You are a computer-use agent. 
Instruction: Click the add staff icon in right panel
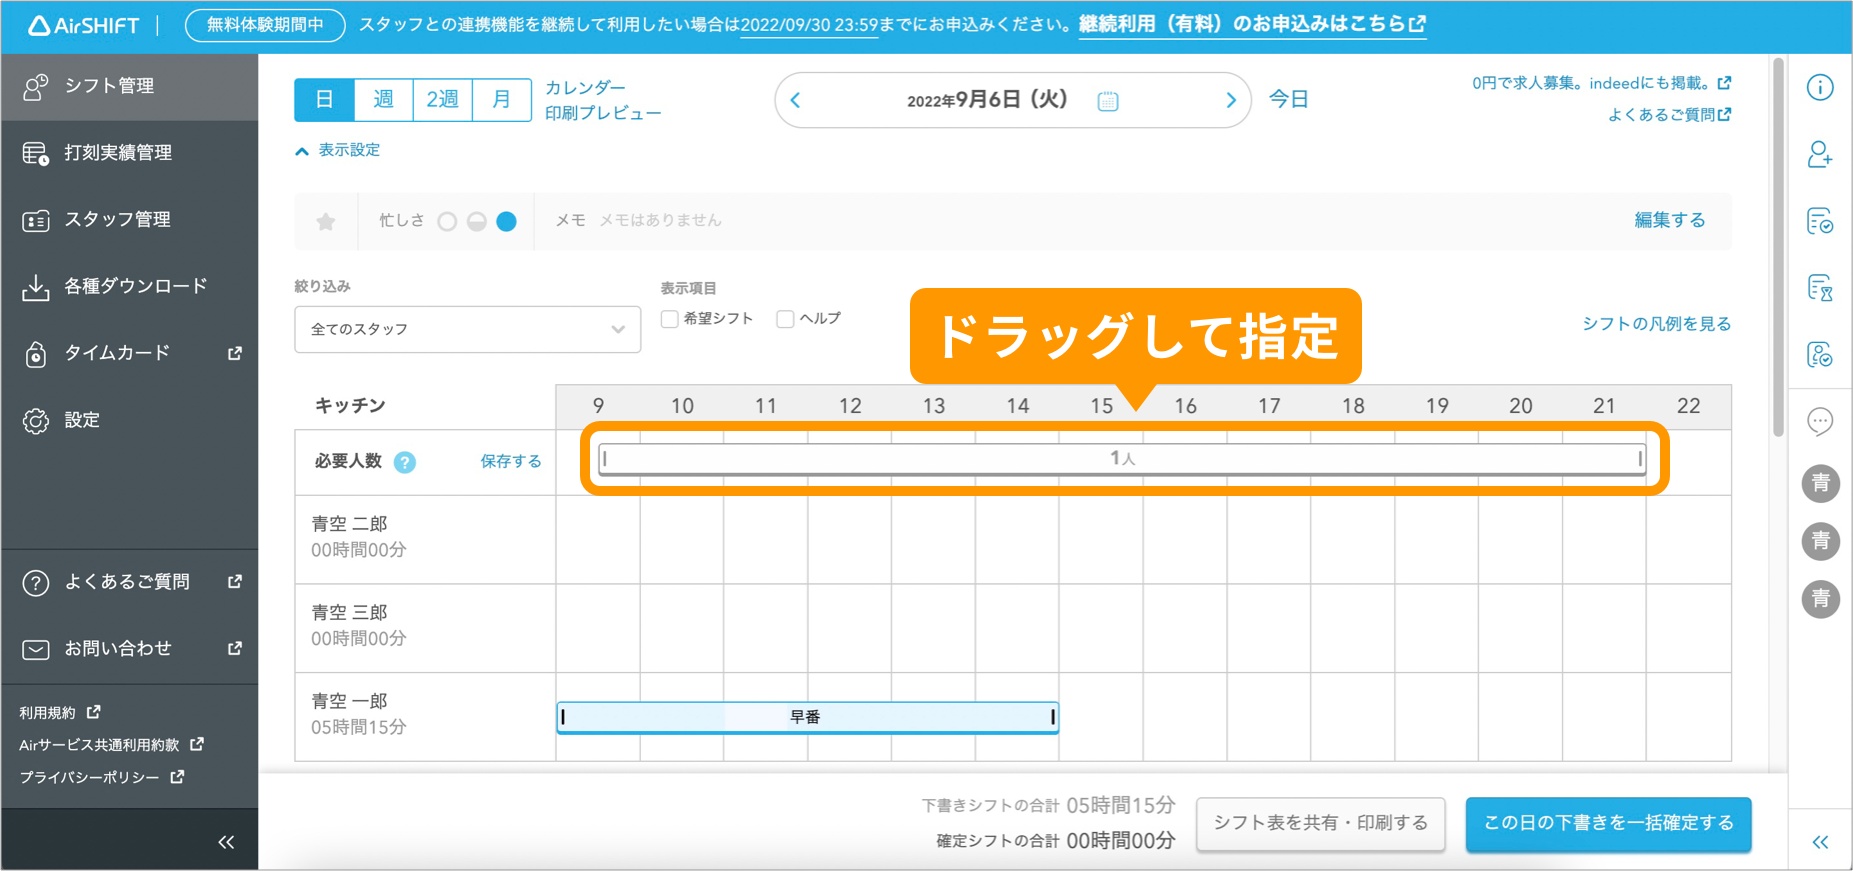coord(1820,154)
